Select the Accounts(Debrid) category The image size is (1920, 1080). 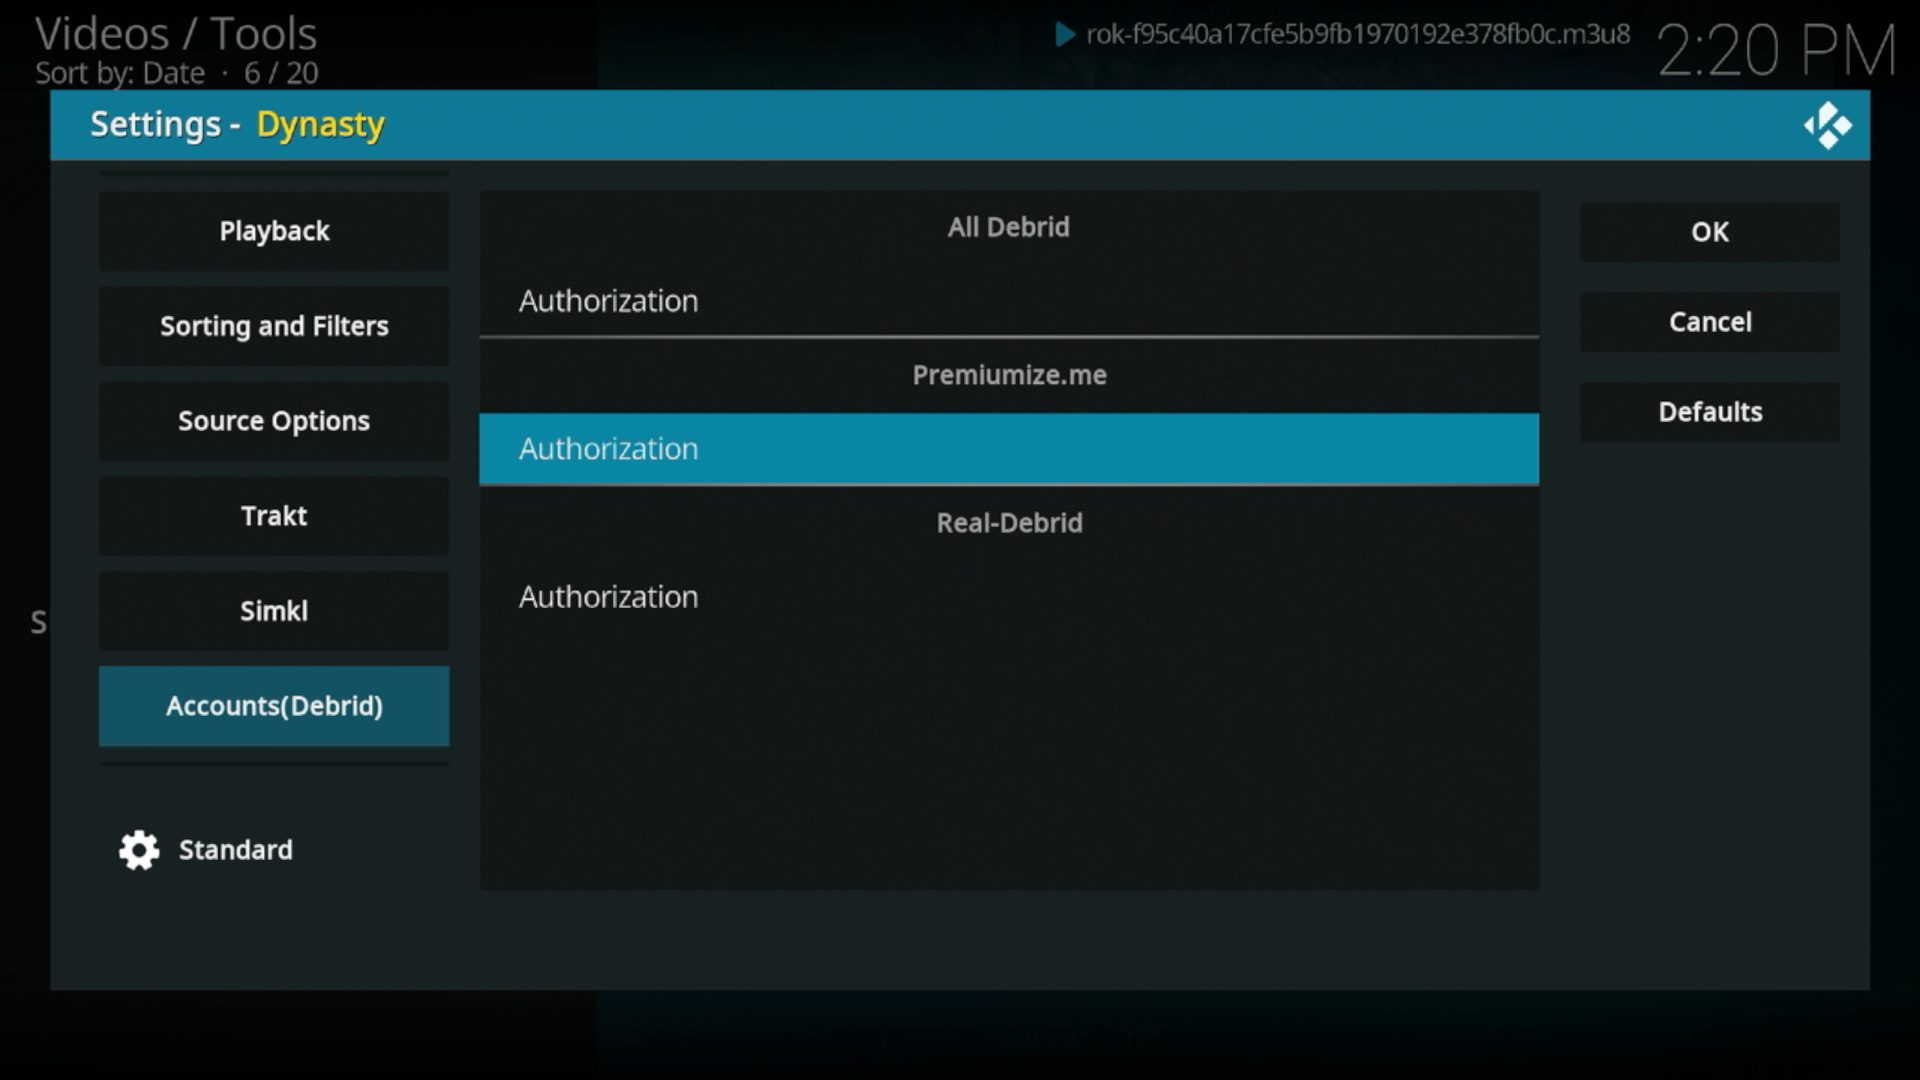(x=274, y=706)
